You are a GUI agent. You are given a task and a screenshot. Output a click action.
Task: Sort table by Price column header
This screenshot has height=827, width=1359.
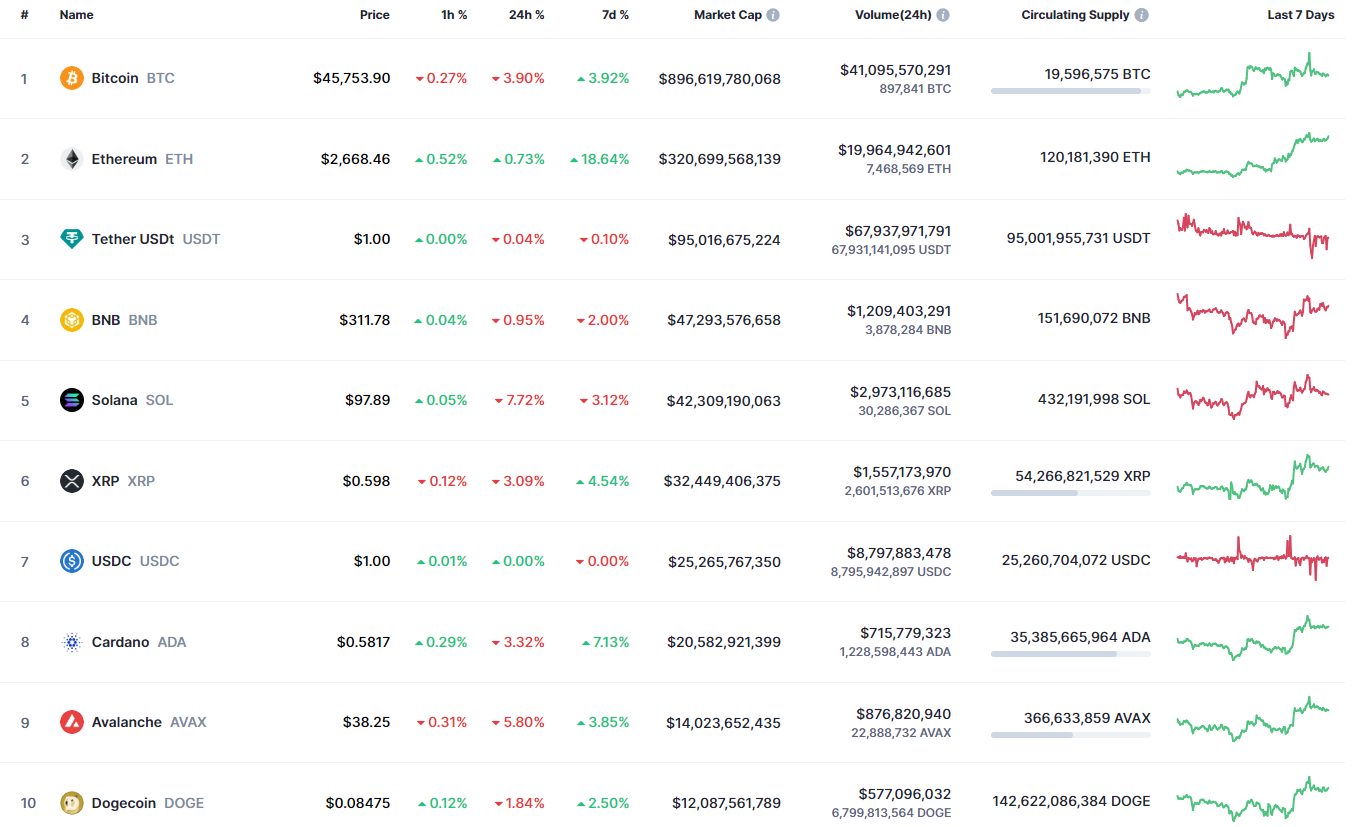pyautogui.click(x=375, y=15)
